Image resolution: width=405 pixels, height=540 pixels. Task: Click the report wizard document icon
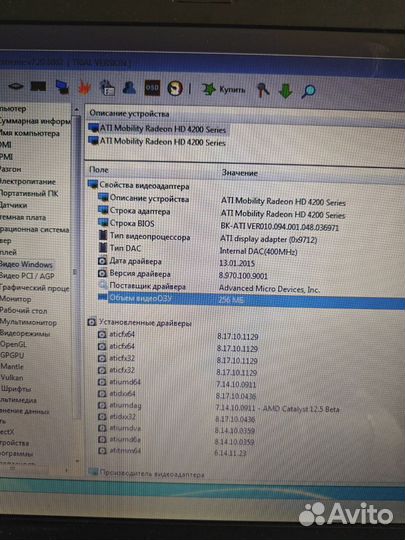tap(107, 88)
